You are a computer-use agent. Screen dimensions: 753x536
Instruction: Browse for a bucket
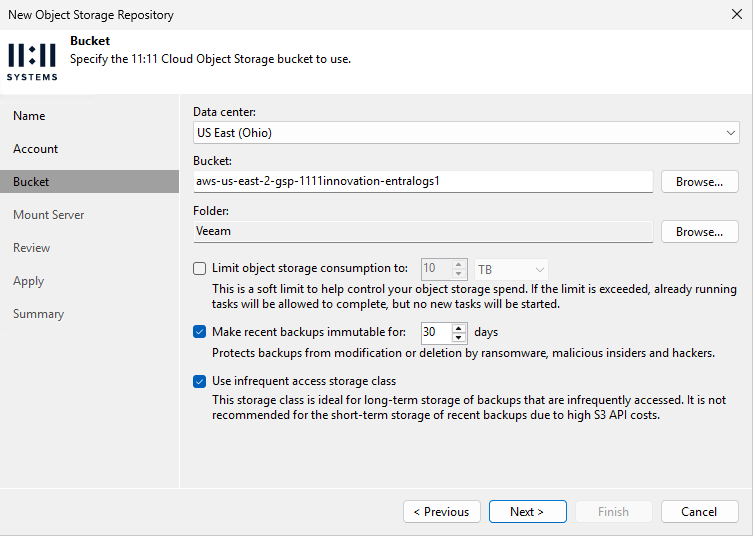[699, 182]
